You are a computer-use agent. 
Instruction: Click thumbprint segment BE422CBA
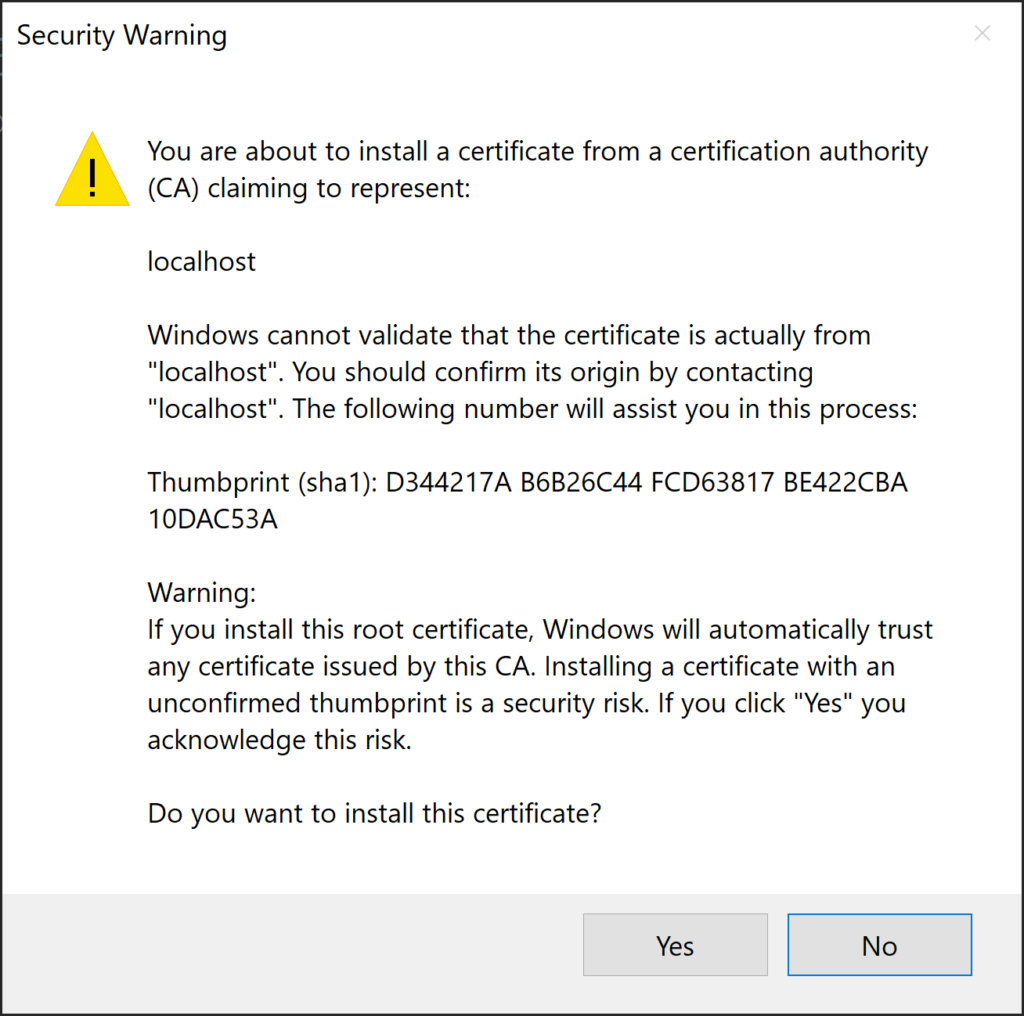(x=846, y=482)
